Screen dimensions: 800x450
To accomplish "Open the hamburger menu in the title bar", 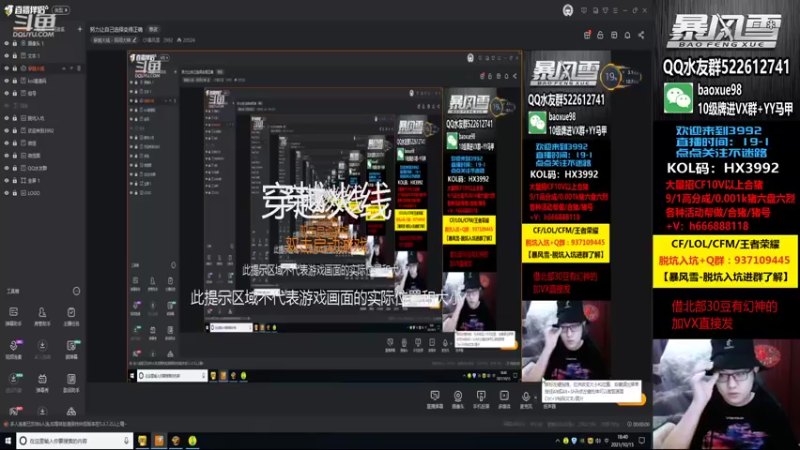I will coord(615,10).
